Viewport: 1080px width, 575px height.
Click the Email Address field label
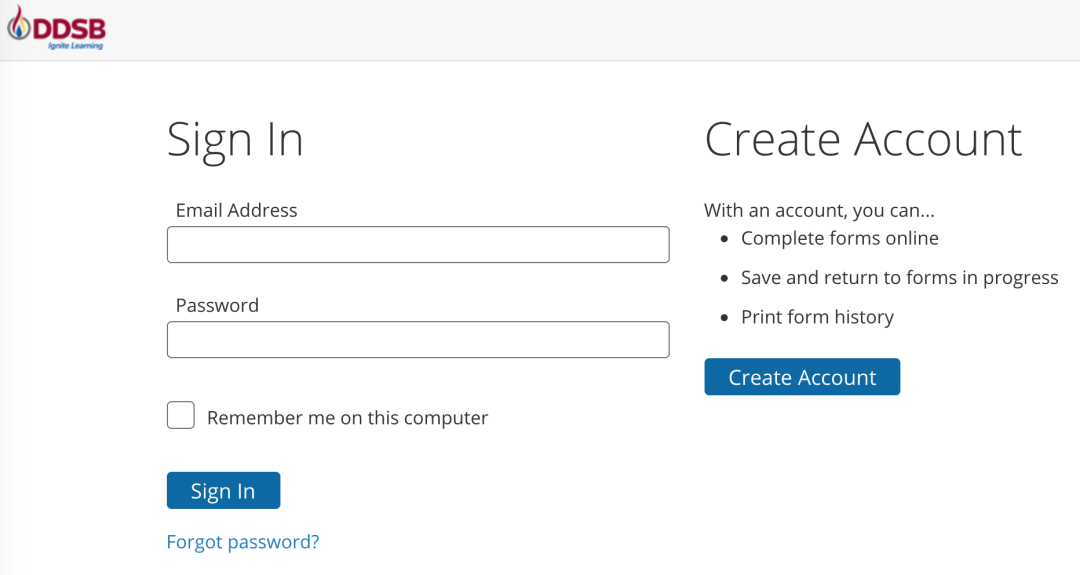coord(236,211)
